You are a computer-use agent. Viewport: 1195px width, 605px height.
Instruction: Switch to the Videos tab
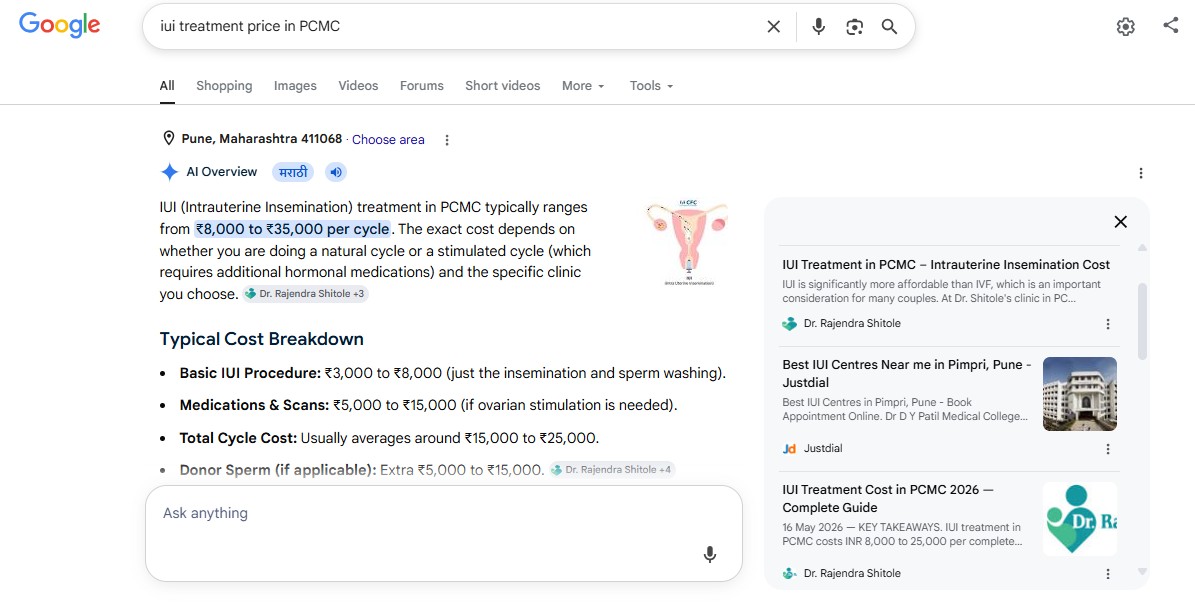pyautogui.click(x=358, y=86)
